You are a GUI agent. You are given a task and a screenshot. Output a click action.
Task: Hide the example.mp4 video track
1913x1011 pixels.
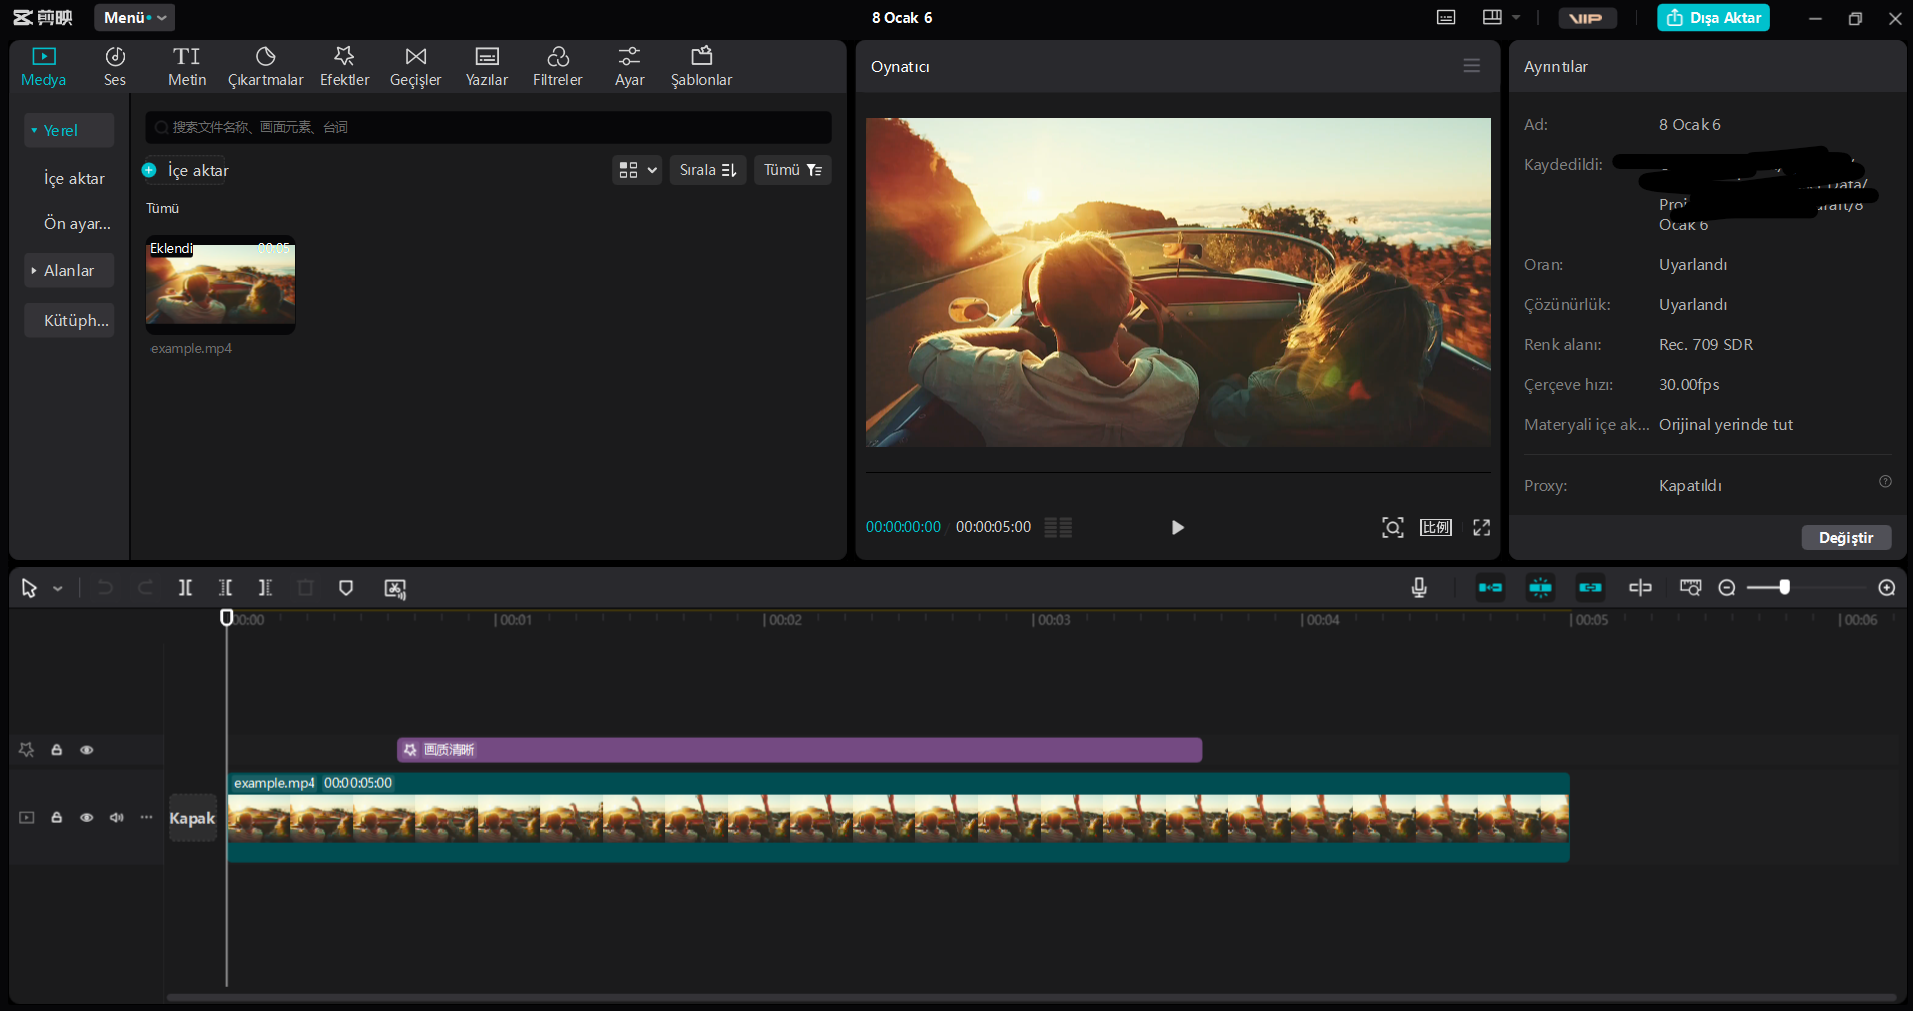tap(87, 818)
